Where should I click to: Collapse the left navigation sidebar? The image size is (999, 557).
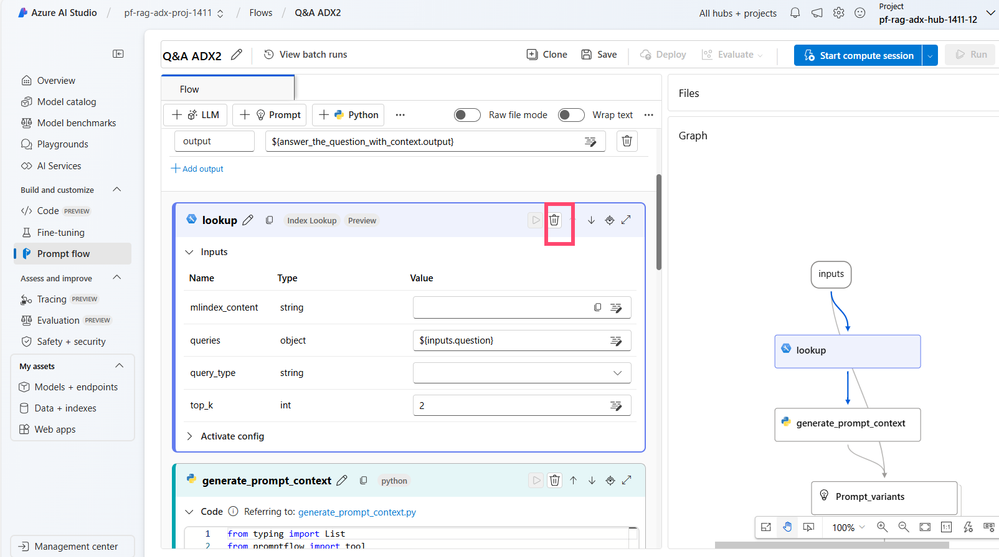tap(119, 54)
